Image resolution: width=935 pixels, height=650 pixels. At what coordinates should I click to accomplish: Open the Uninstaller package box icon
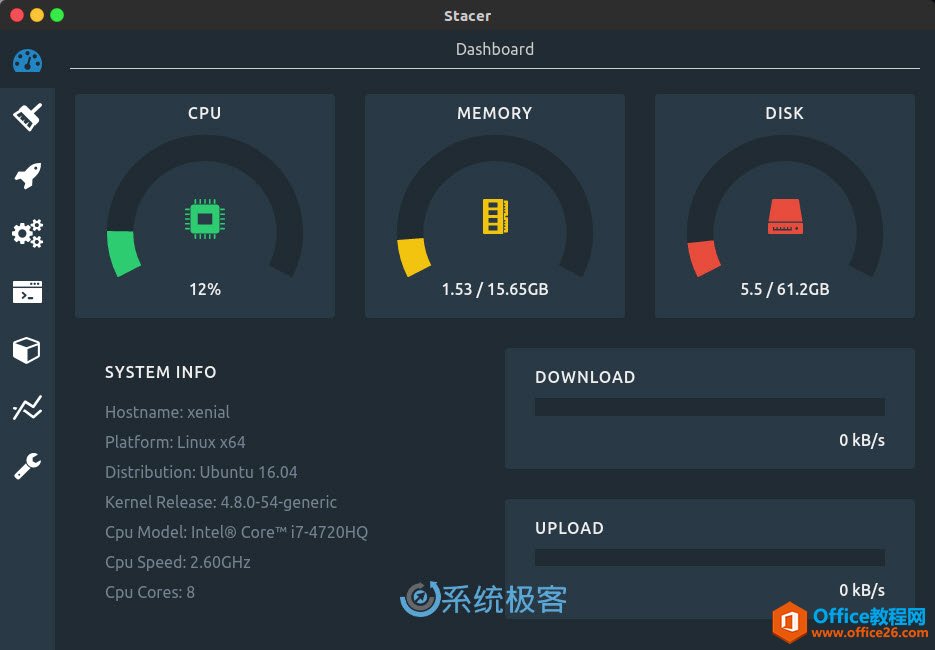[x=27, y=350]
